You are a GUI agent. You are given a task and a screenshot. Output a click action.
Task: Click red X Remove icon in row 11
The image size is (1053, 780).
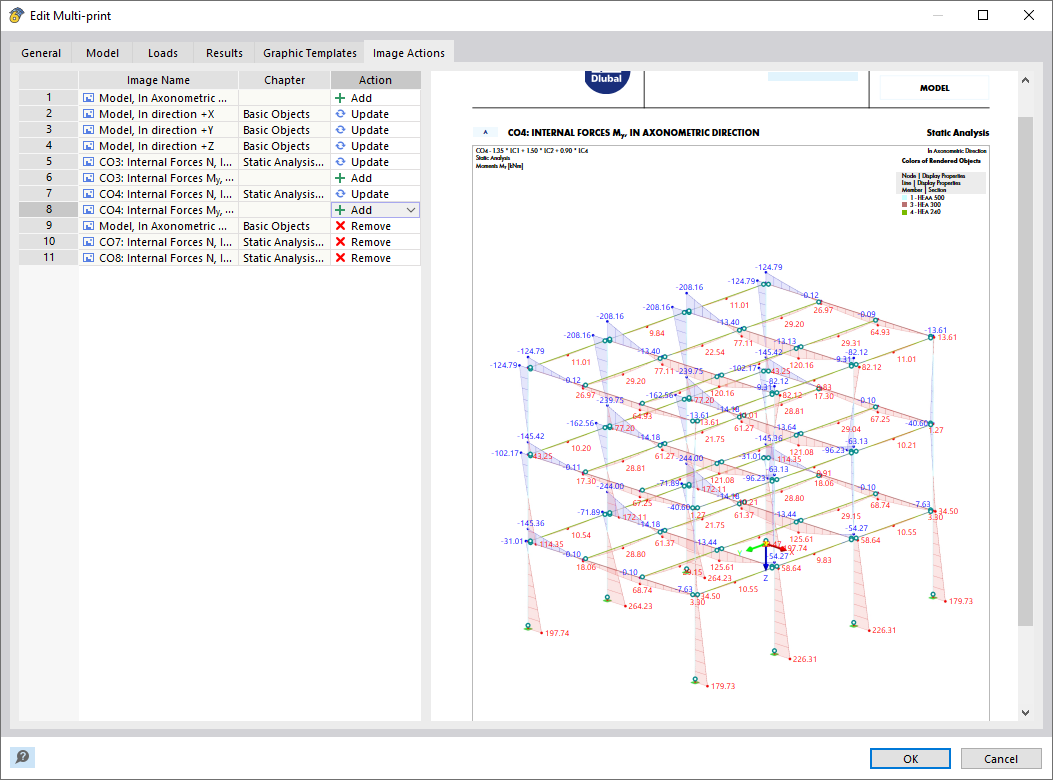[340, 258]
